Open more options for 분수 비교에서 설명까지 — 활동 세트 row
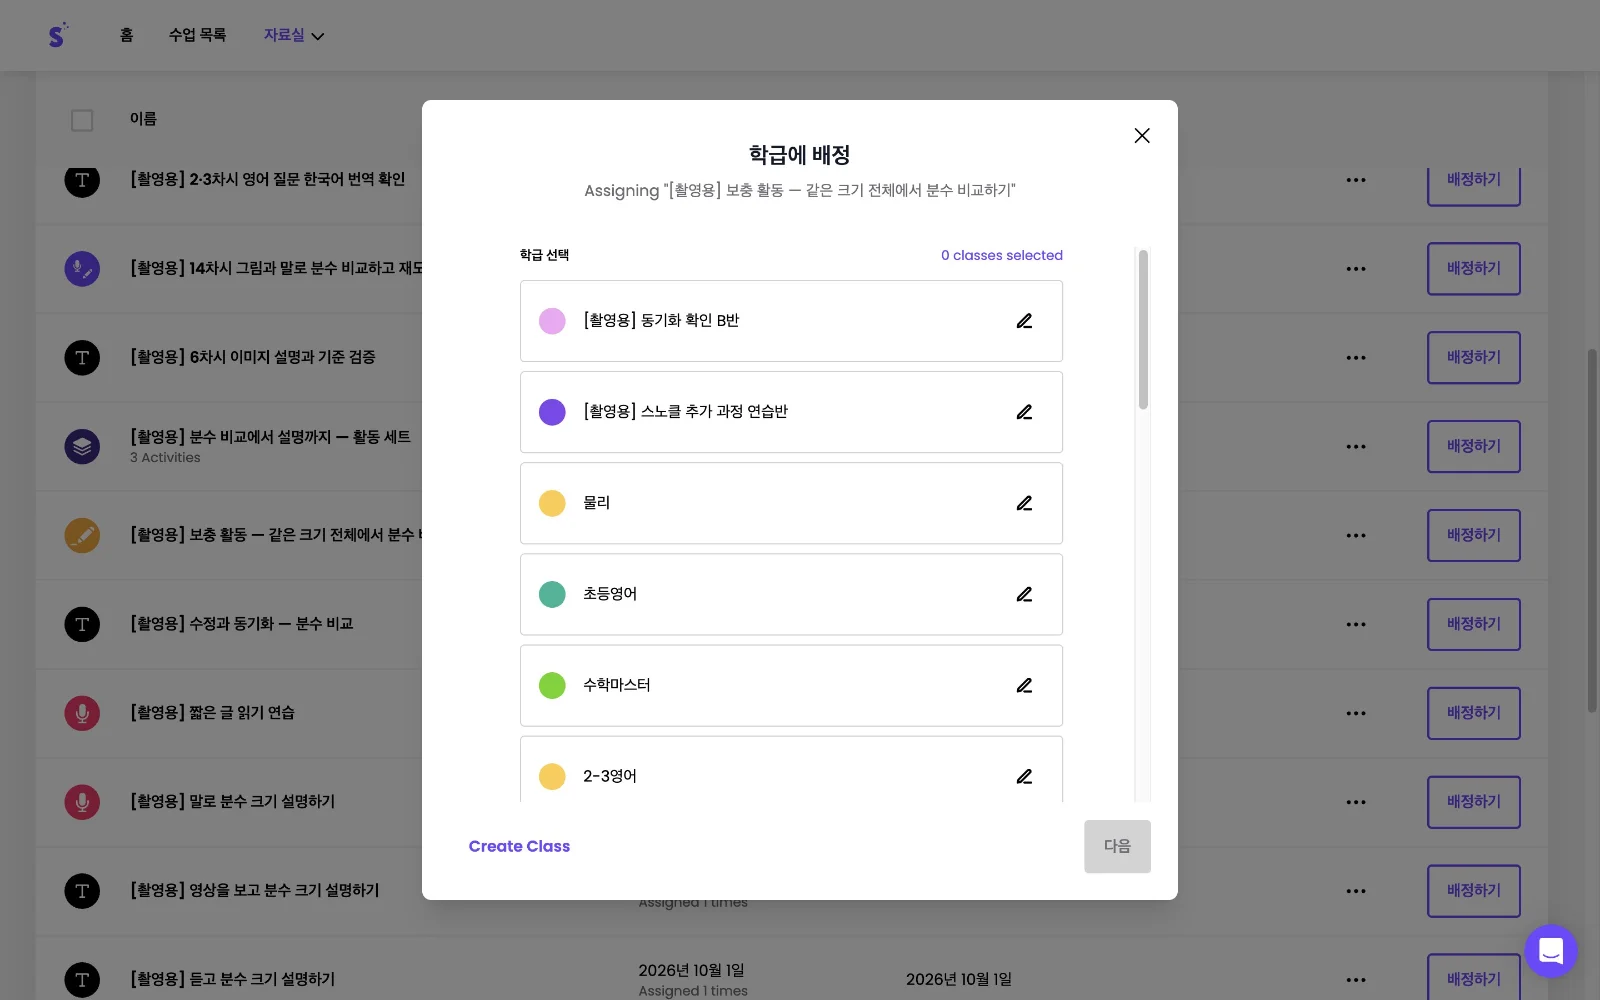This screenshot has width=1600, height=1000. (x=1356, y=446)
